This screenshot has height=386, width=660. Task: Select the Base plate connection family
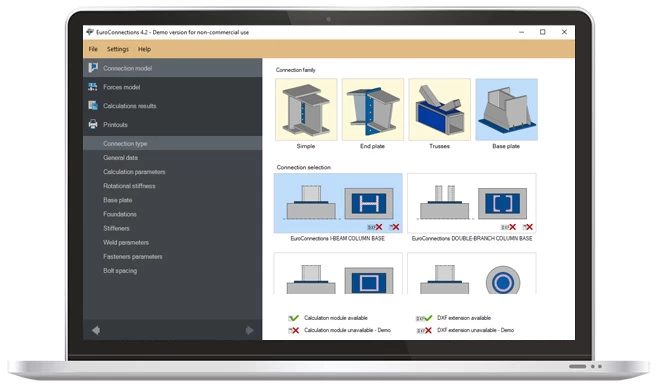coord(506,109)
